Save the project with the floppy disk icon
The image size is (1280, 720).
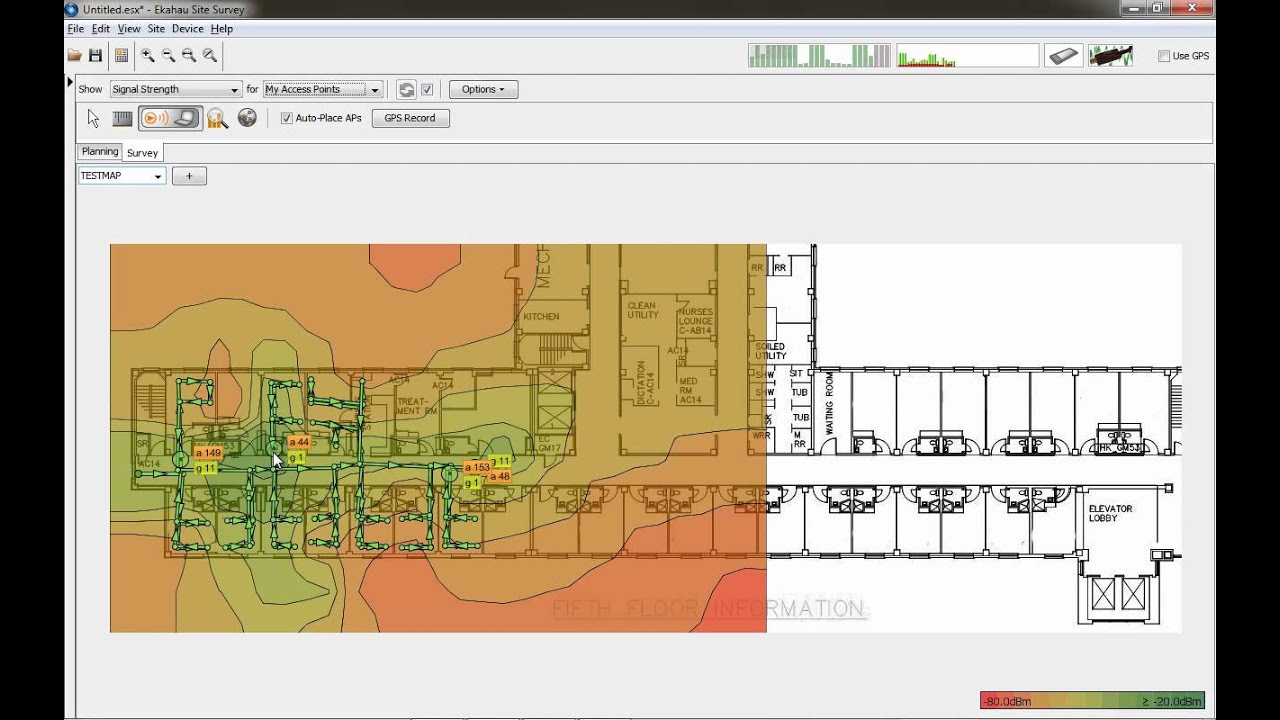pyautogui.click(x=96, y=56)
